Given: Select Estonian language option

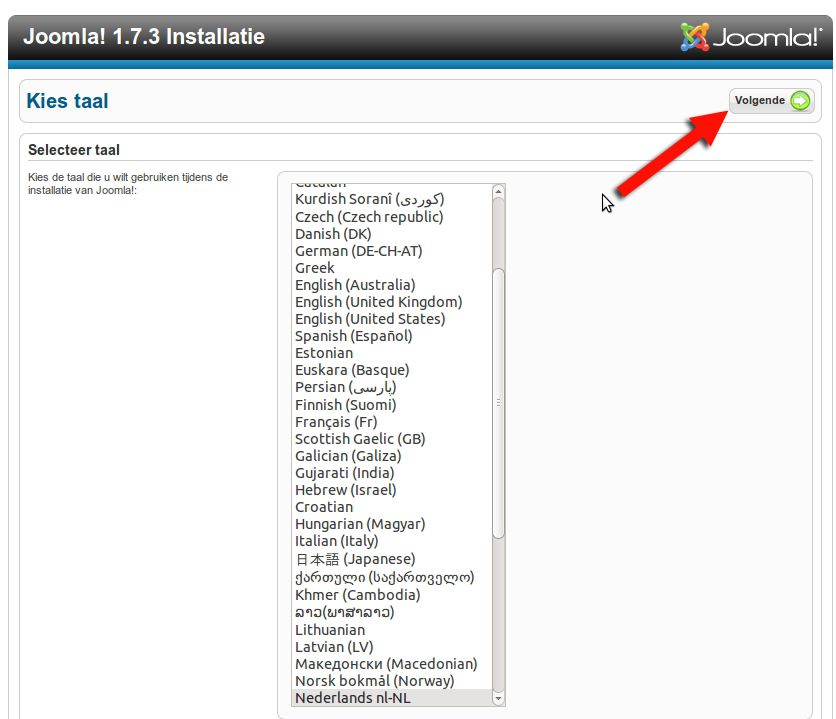Looking at the screenshot, I should pyautogui.click(x=392, y=353).
